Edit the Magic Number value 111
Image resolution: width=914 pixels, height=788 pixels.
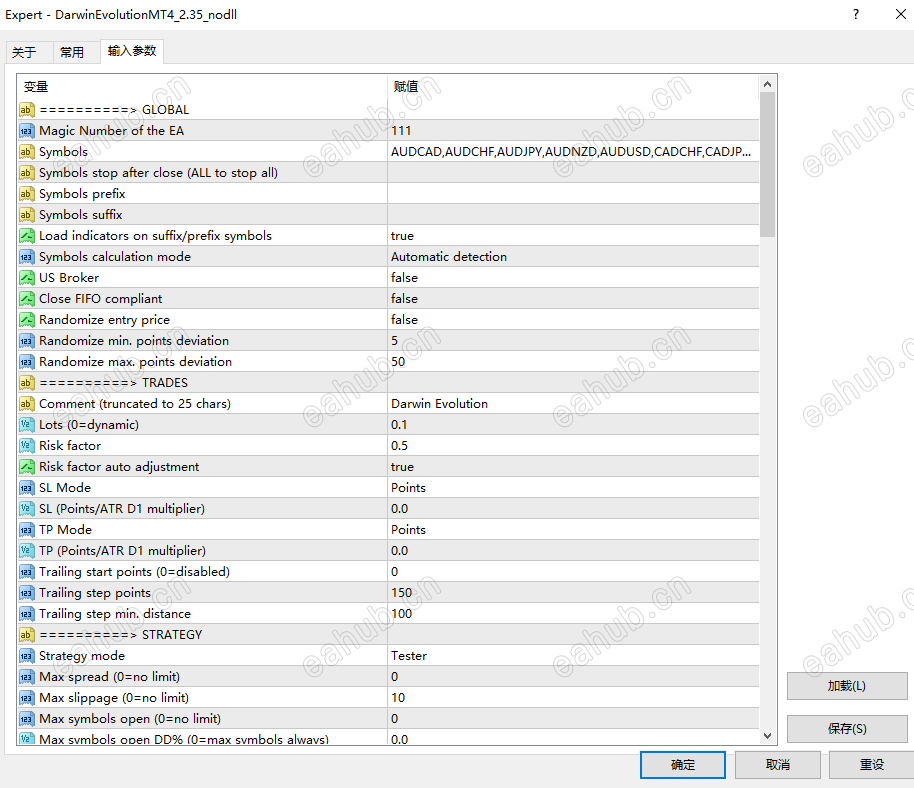tap(574, 131)
